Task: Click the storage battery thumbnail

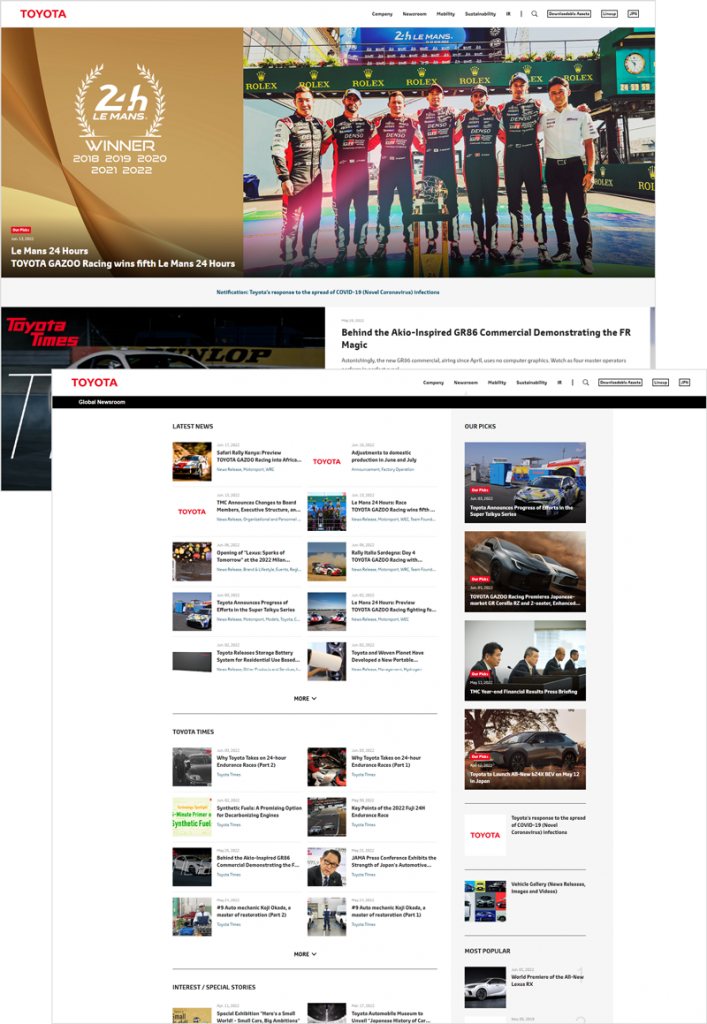Action: tap(192, 662)
